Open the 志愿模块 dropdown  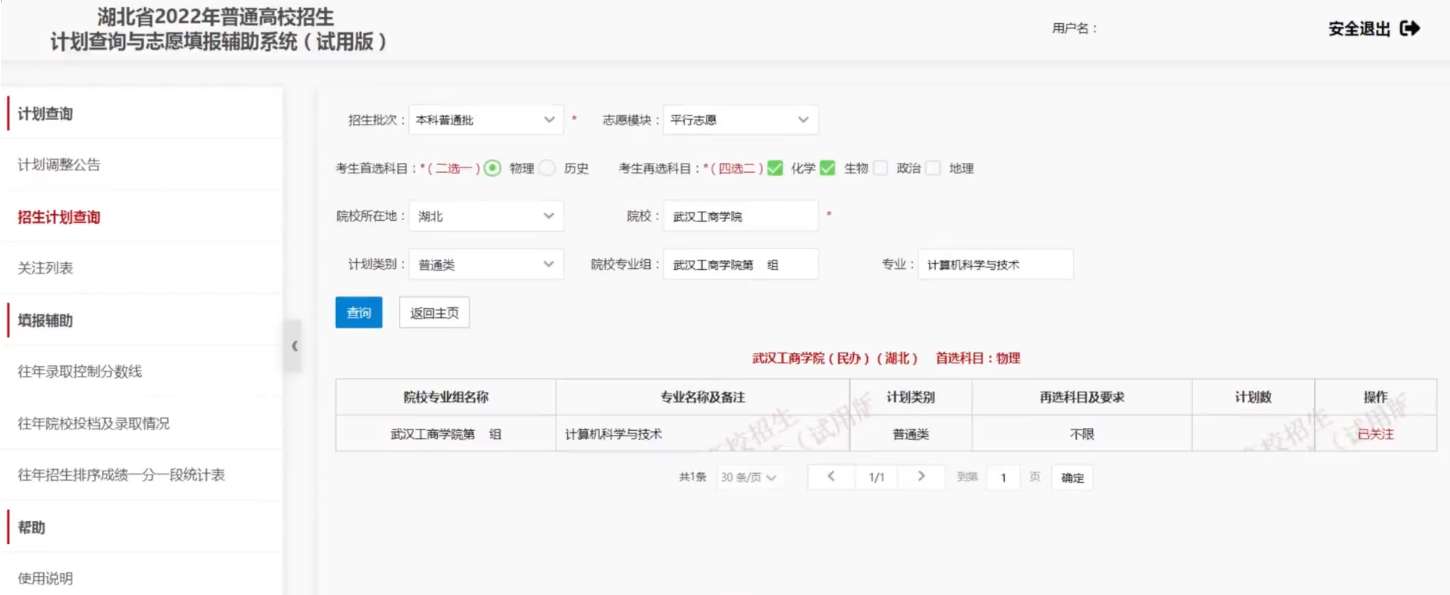(740, 120)
